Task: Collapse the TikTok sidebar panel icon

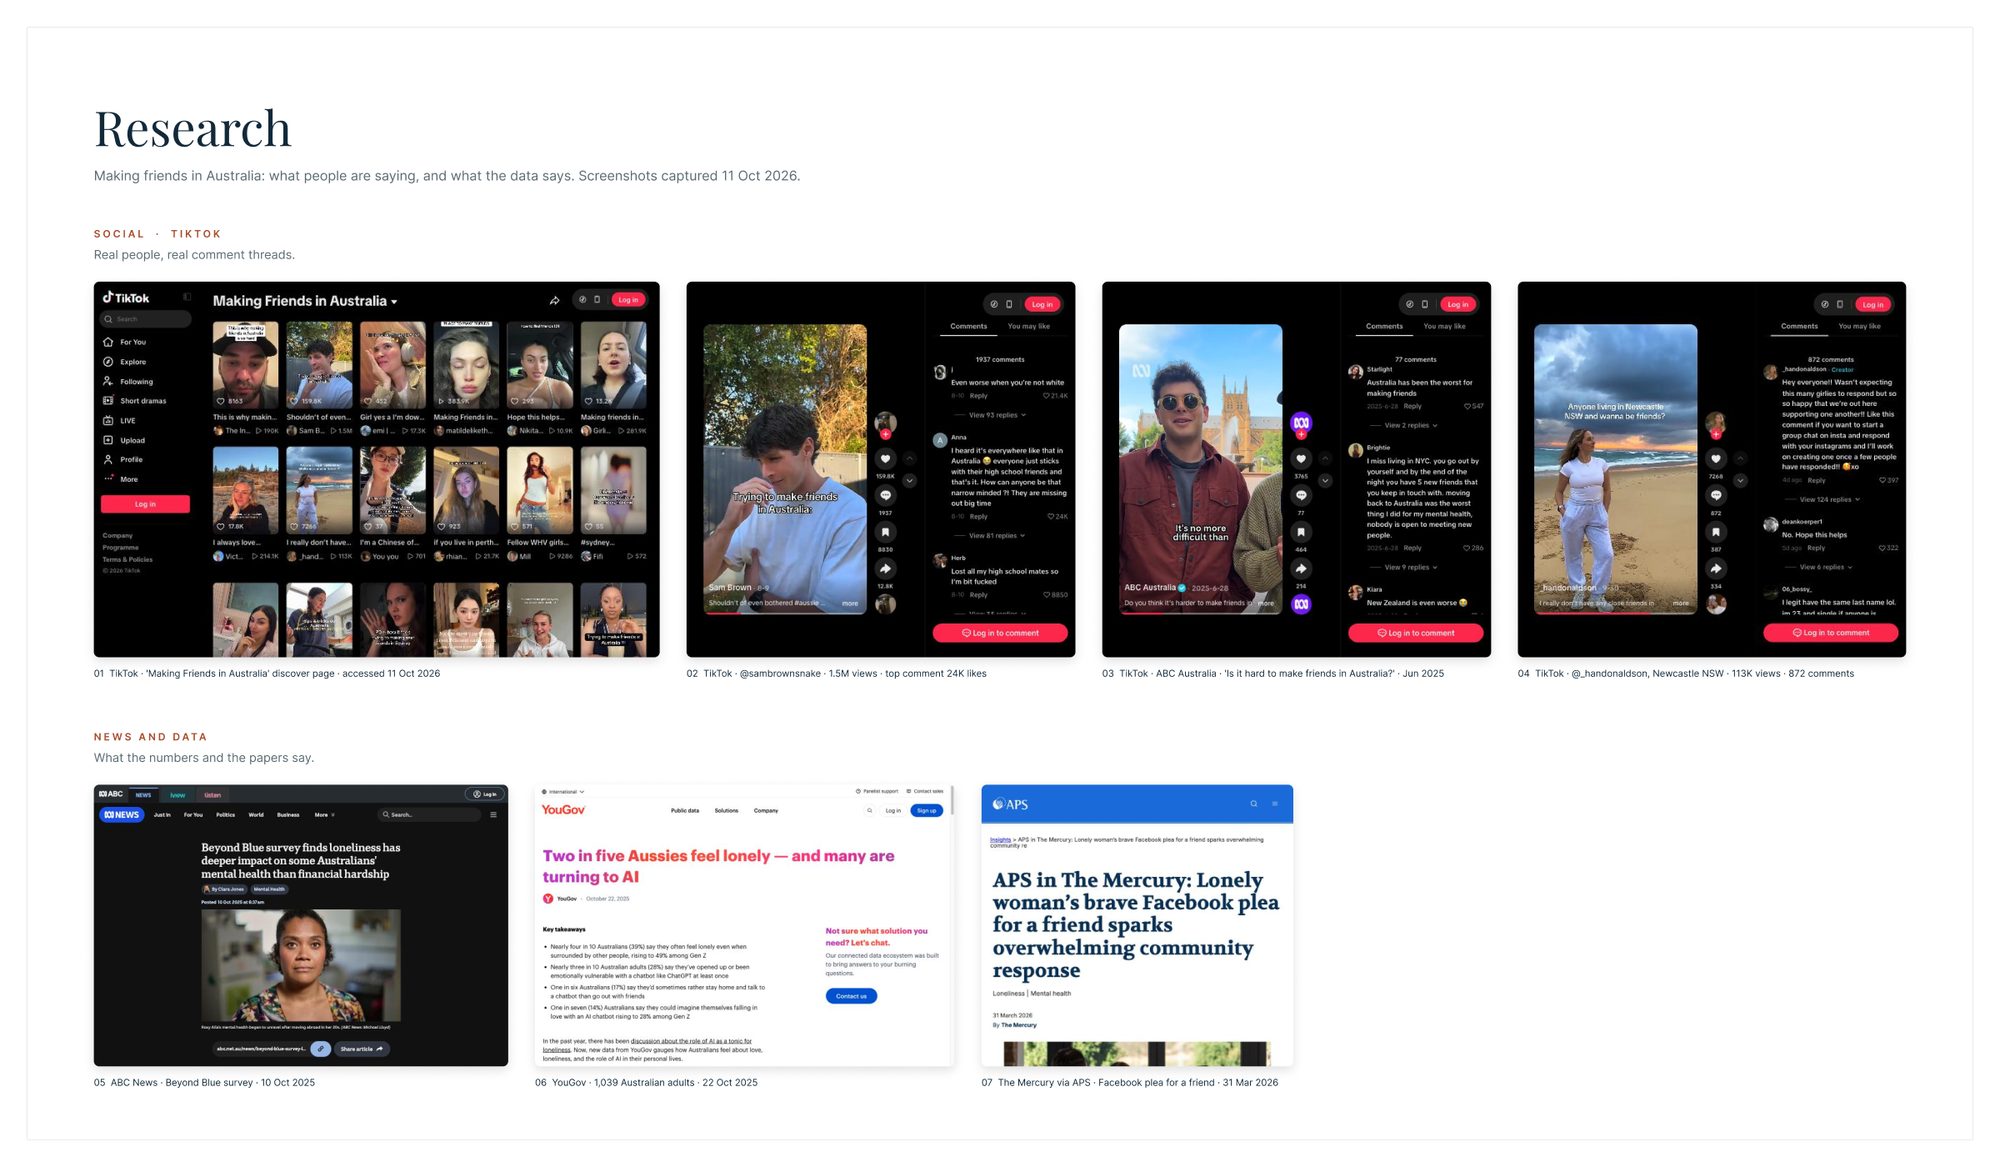Action: [x=187, y=297]
